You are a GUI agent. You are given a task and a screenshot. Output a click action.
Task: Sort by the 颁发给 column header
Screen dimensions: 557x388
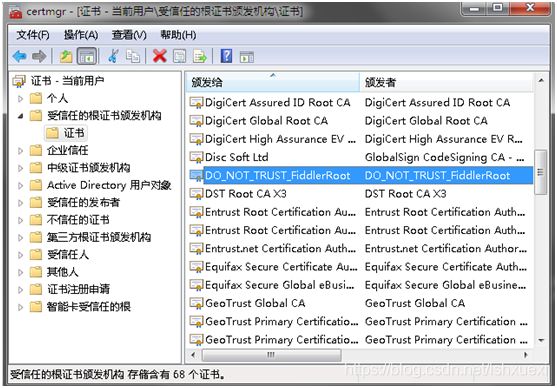click(273, 82)
